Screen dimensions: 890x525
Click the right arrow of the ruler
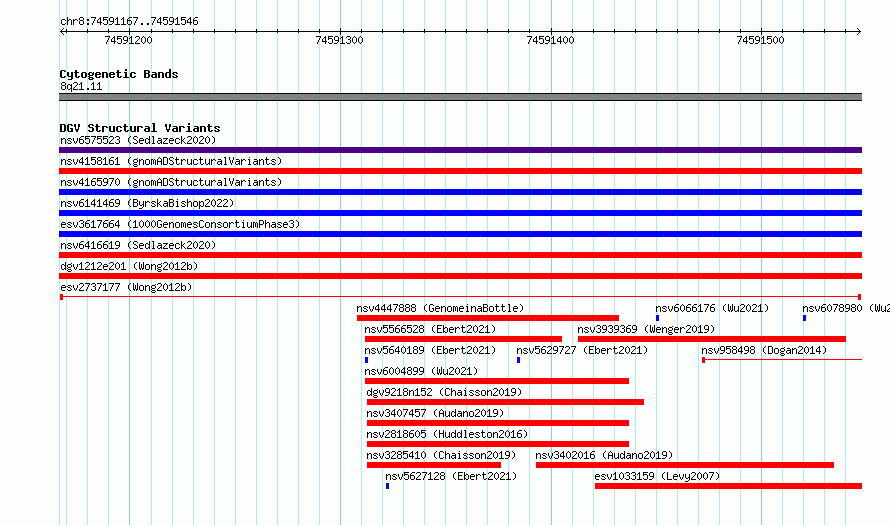pos(858,32)
